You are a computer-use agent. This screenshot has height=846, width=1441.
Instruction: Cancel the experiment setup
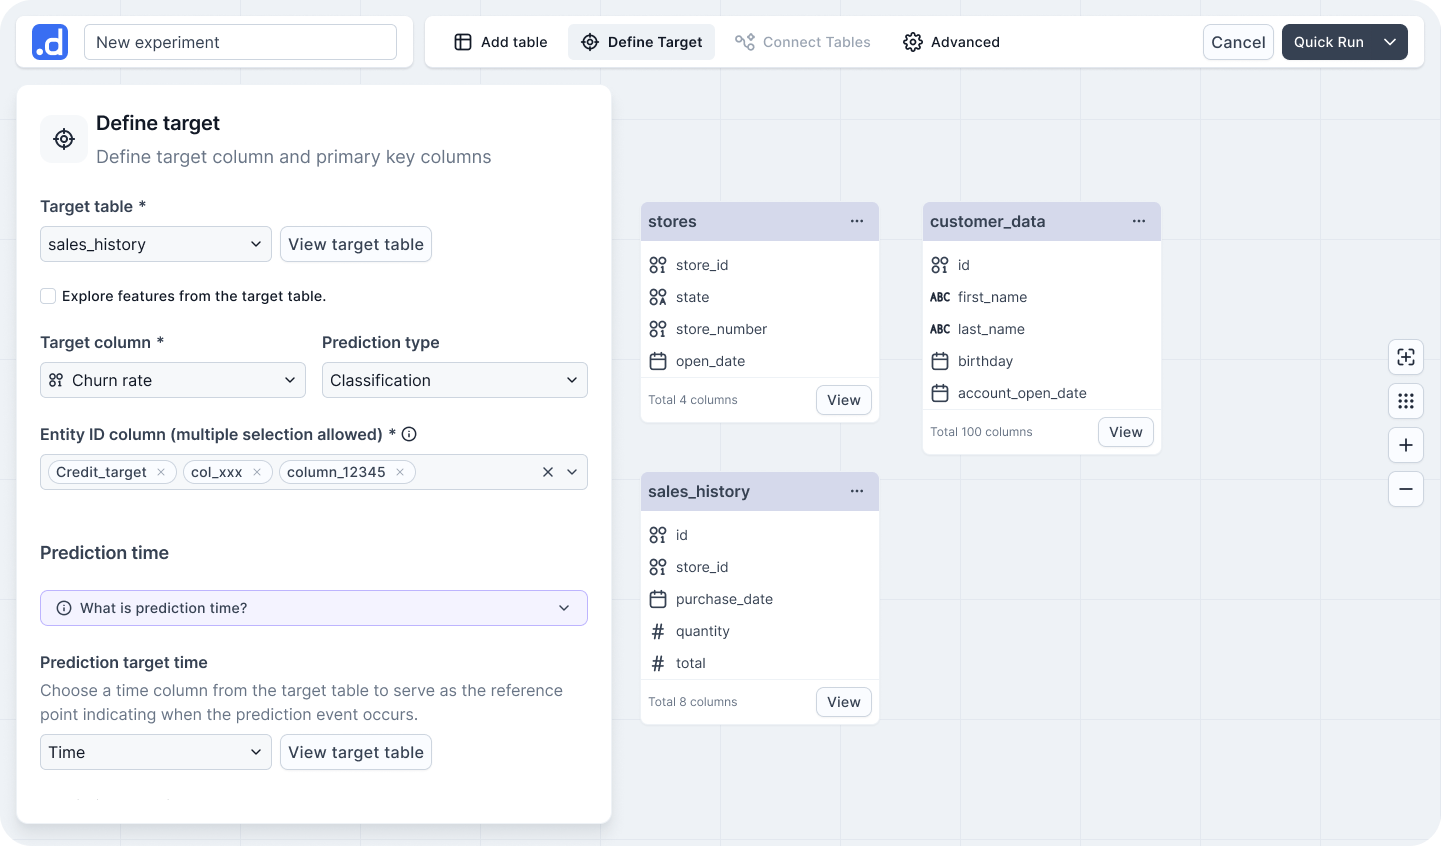coord(1238,42)
